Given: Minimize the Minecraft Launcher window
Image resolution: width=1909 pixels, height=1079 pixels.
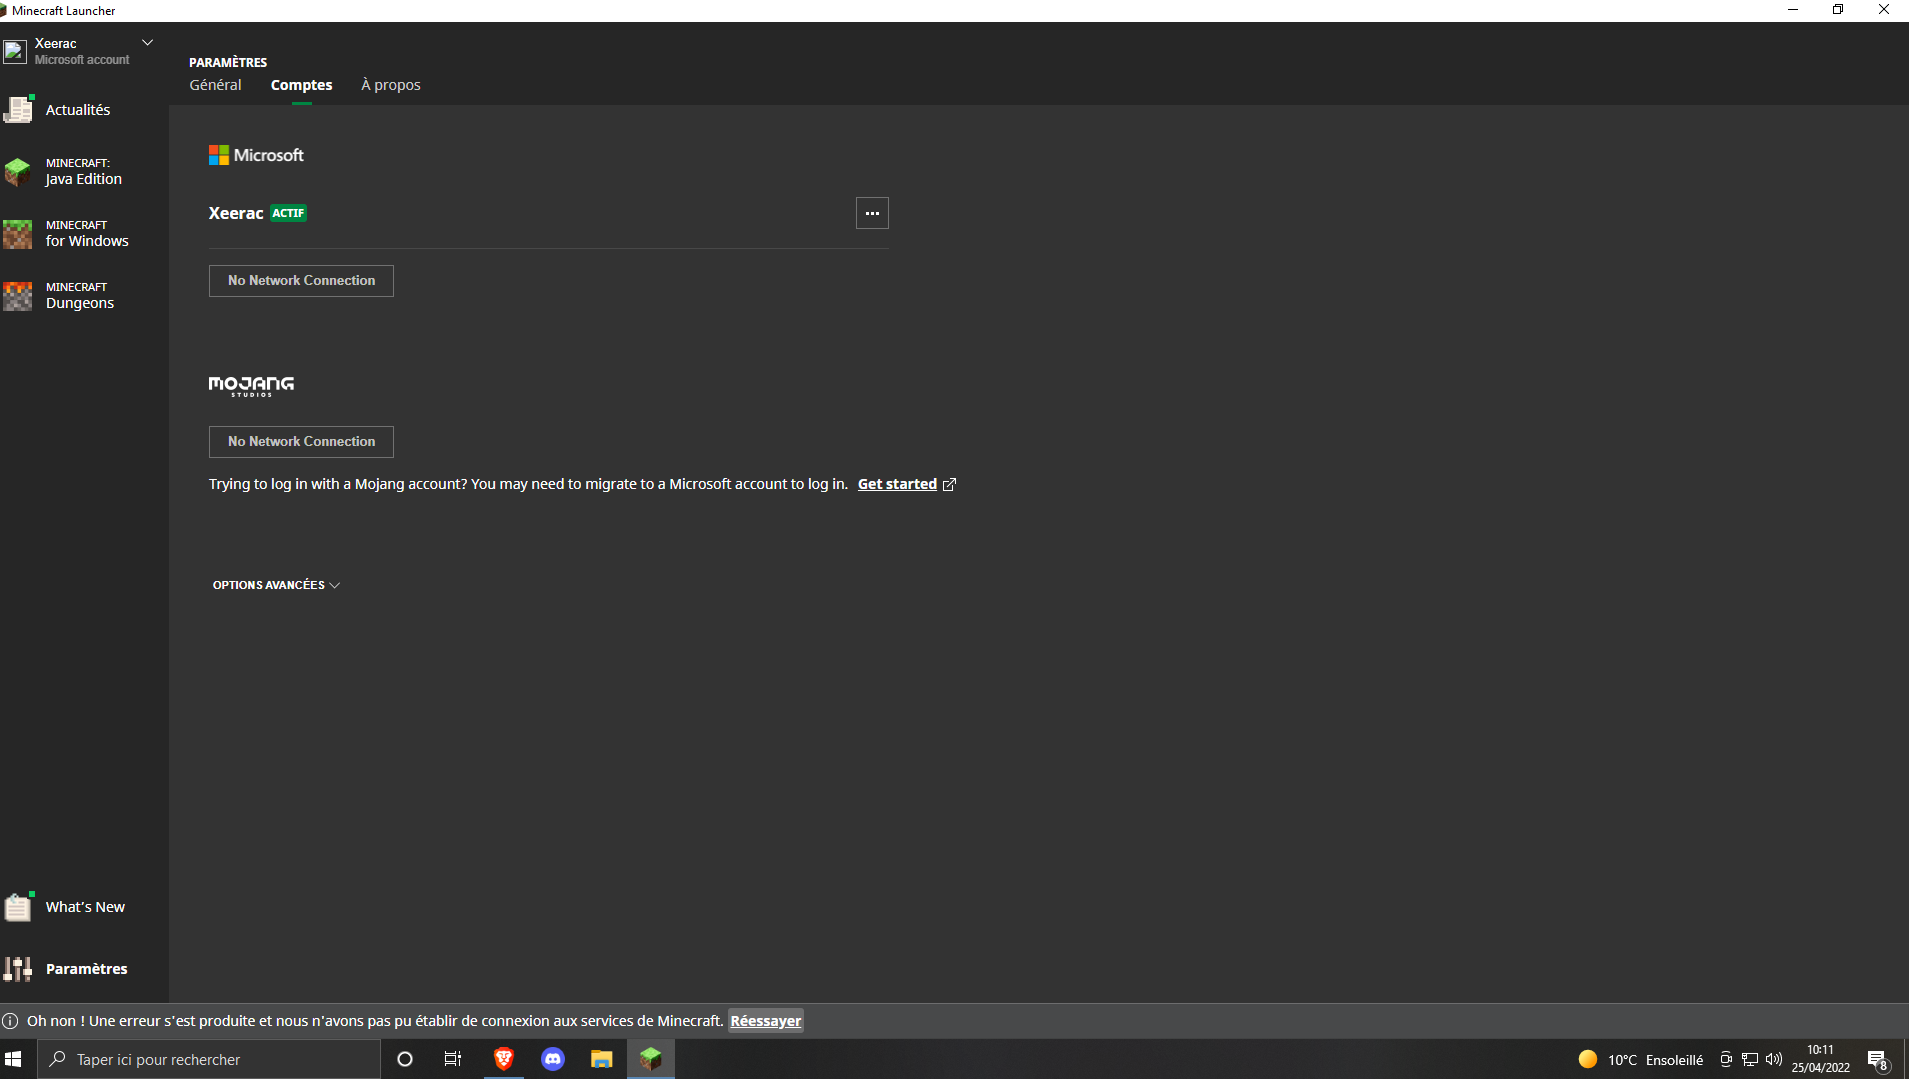Looking at the screenshot, I should (x=1793, y=10).
